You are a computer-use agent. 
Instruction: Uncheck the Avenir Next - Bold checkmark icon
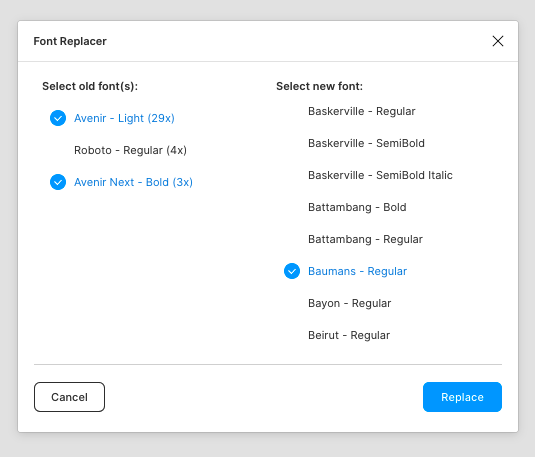pyautogui.click(x=58, y=182)
